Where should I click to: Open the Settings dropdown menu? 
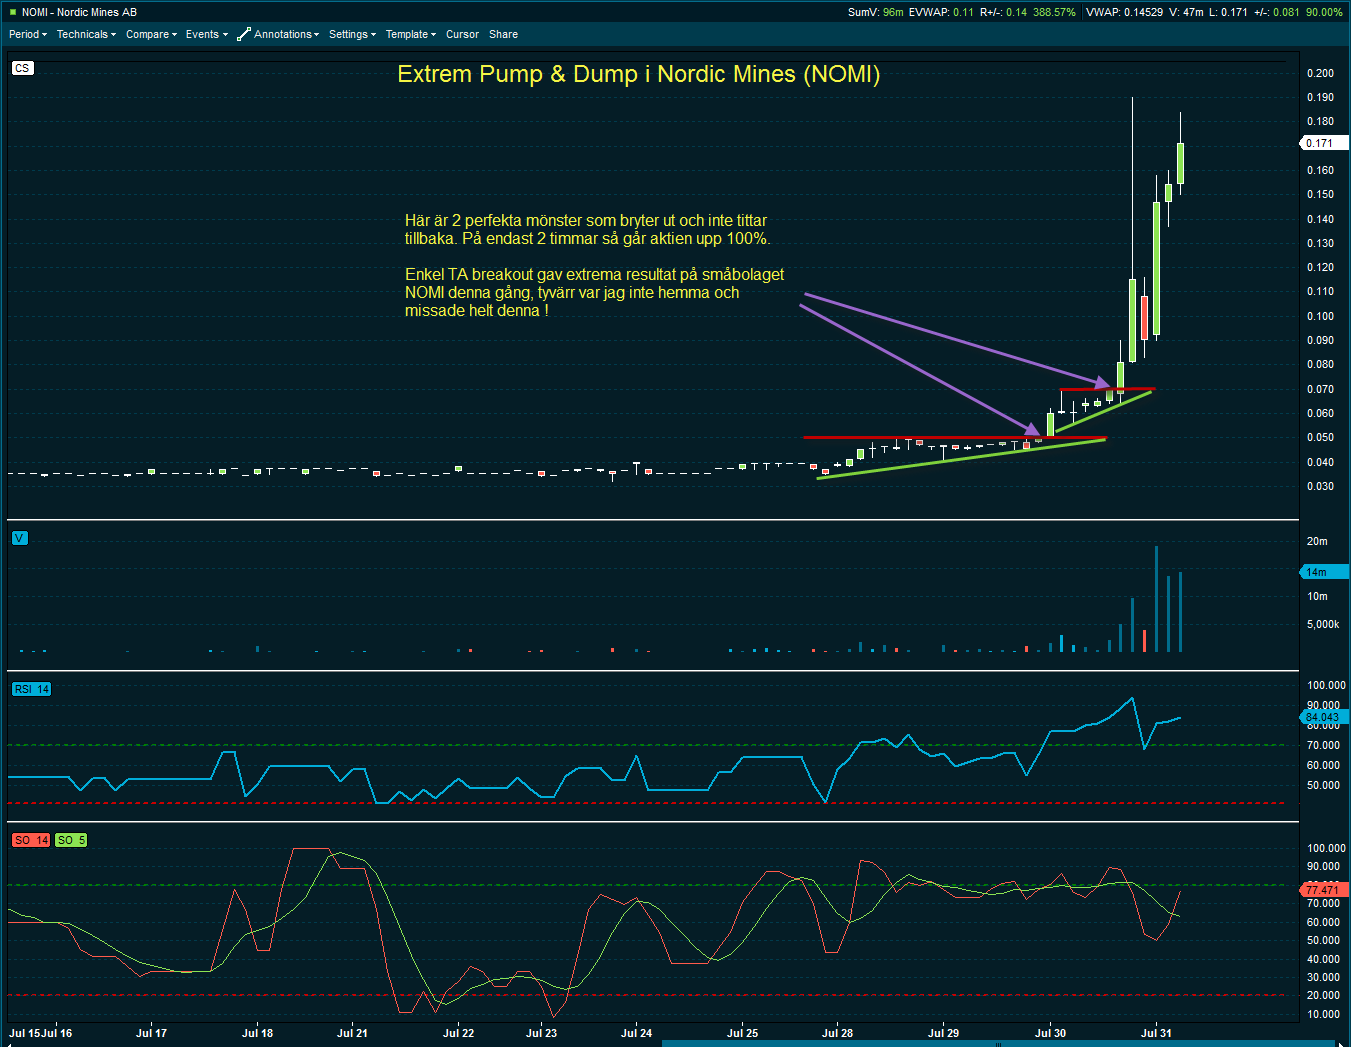[x=352, y=34]
